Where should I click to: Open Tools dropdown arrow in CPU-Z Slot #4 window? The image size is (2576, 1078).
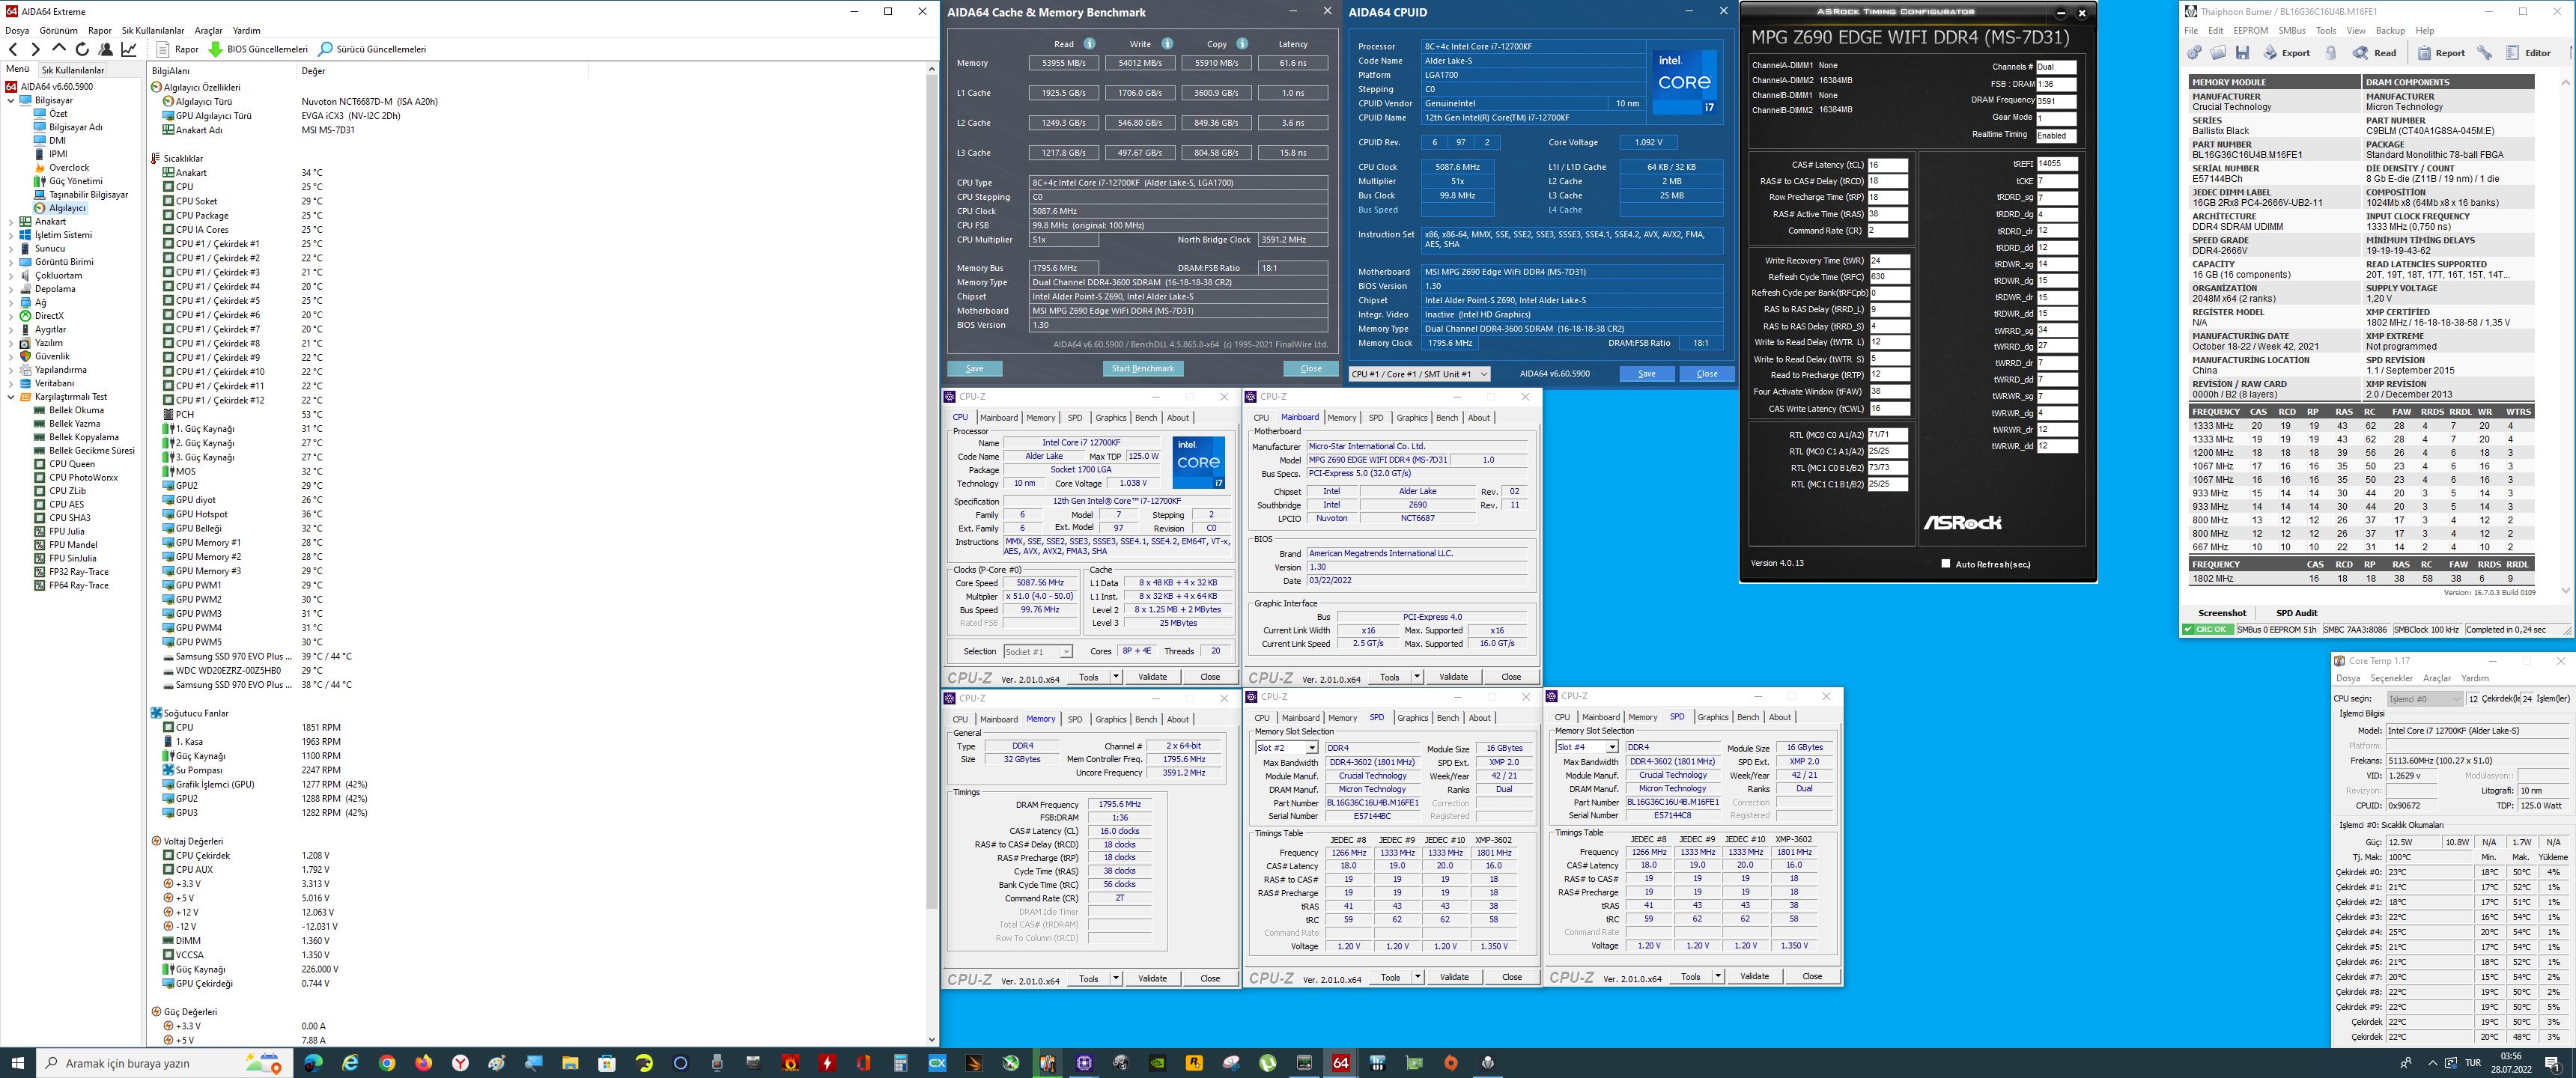(1718, 977)
